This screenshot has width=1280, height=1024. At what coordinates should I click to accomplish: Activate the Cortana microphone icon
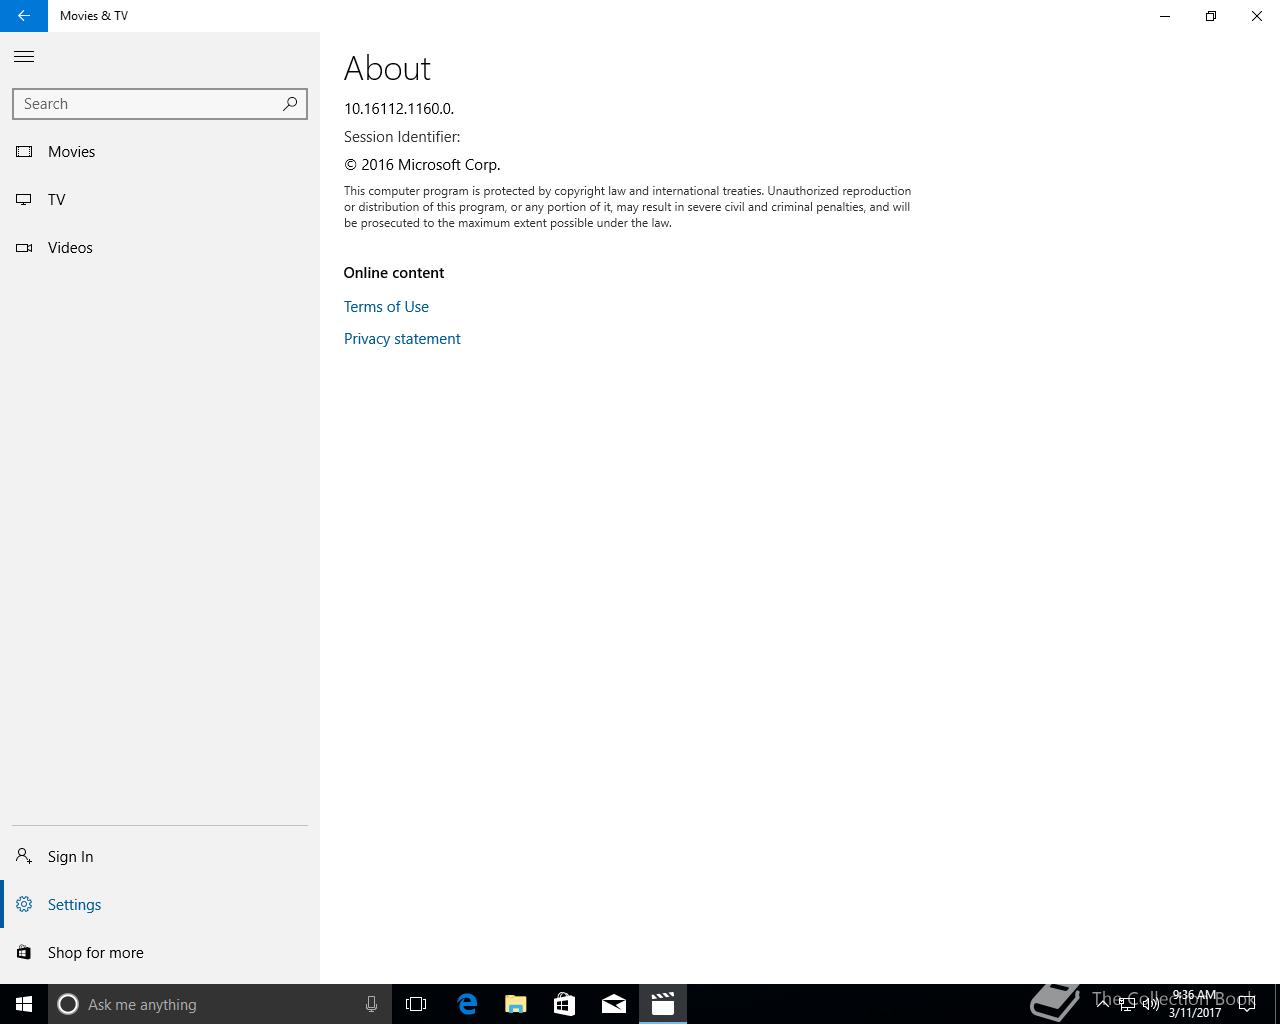point(371,1004)
